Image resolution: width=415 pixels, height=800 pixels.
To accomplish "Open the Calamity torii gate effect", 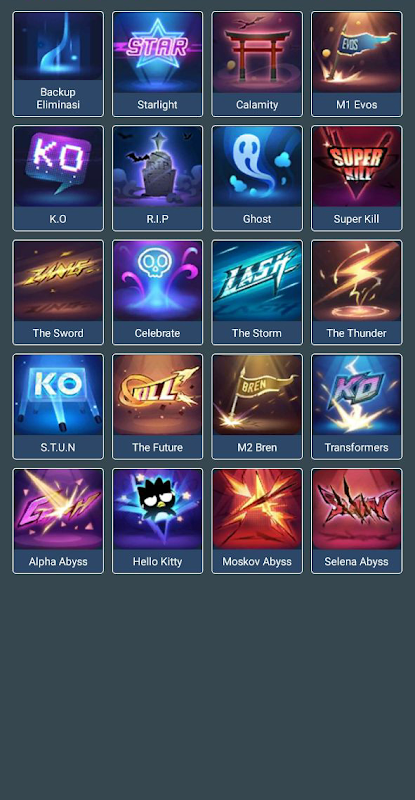I will tap(257, 64).
